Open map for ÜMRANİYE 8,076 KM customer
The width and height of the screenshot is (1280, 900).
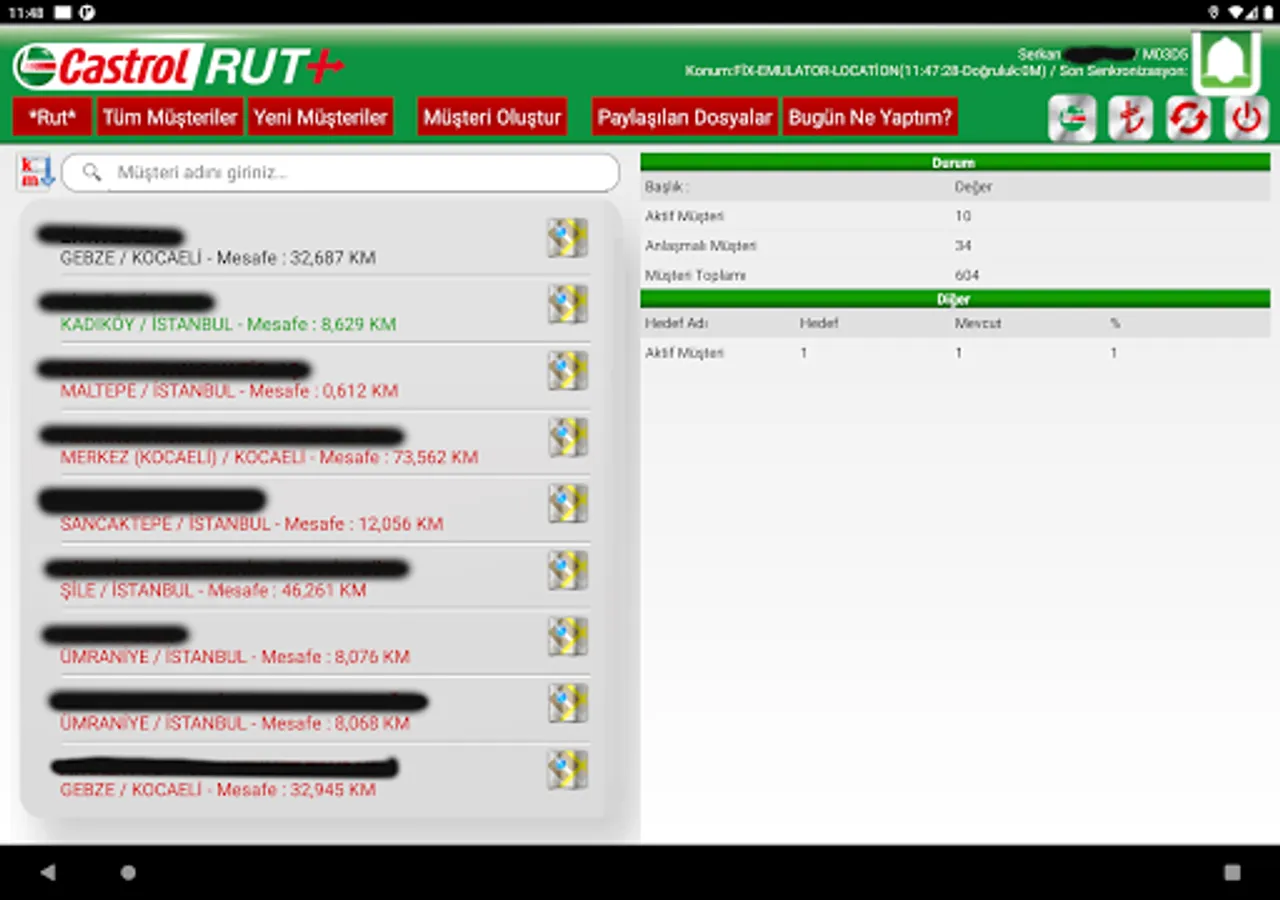[567, 637]
